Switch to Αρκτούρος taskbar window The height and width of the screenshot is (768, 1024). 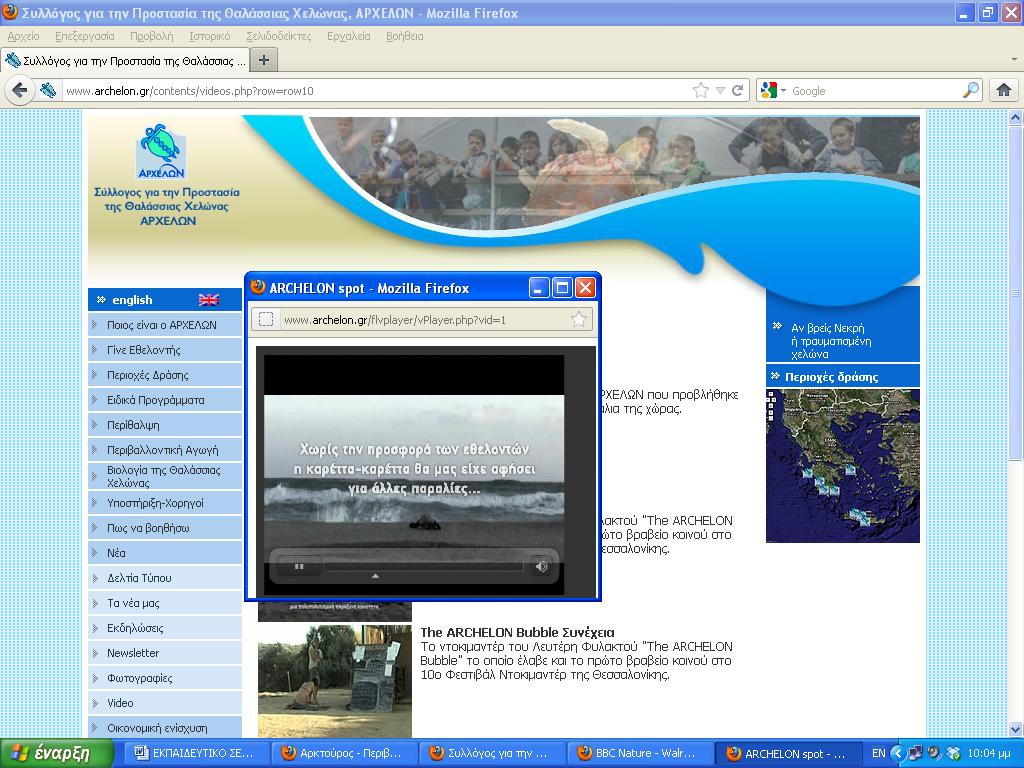[344, 753]
